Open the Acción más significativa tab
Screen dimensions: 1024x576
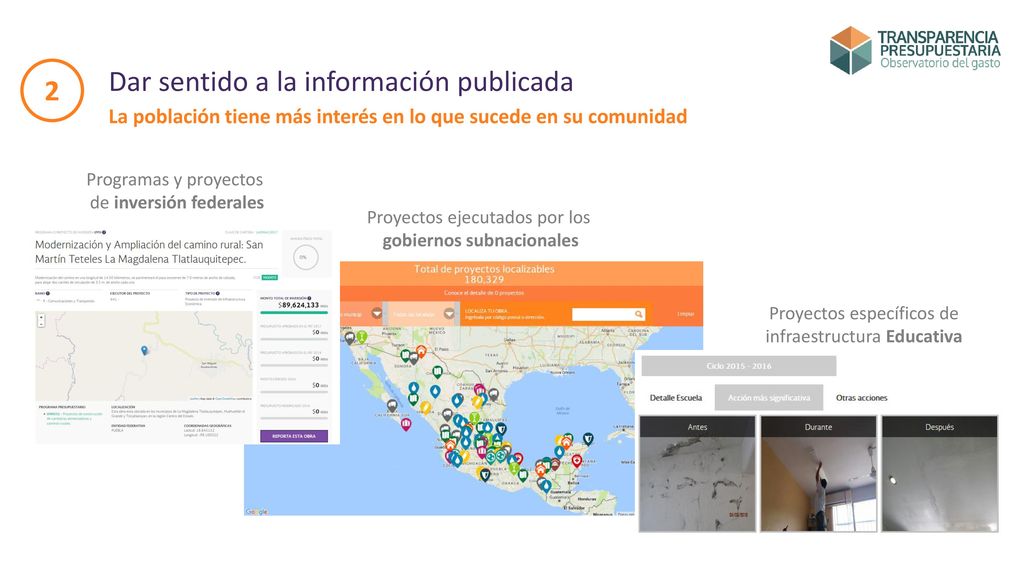tap(769, 398)
